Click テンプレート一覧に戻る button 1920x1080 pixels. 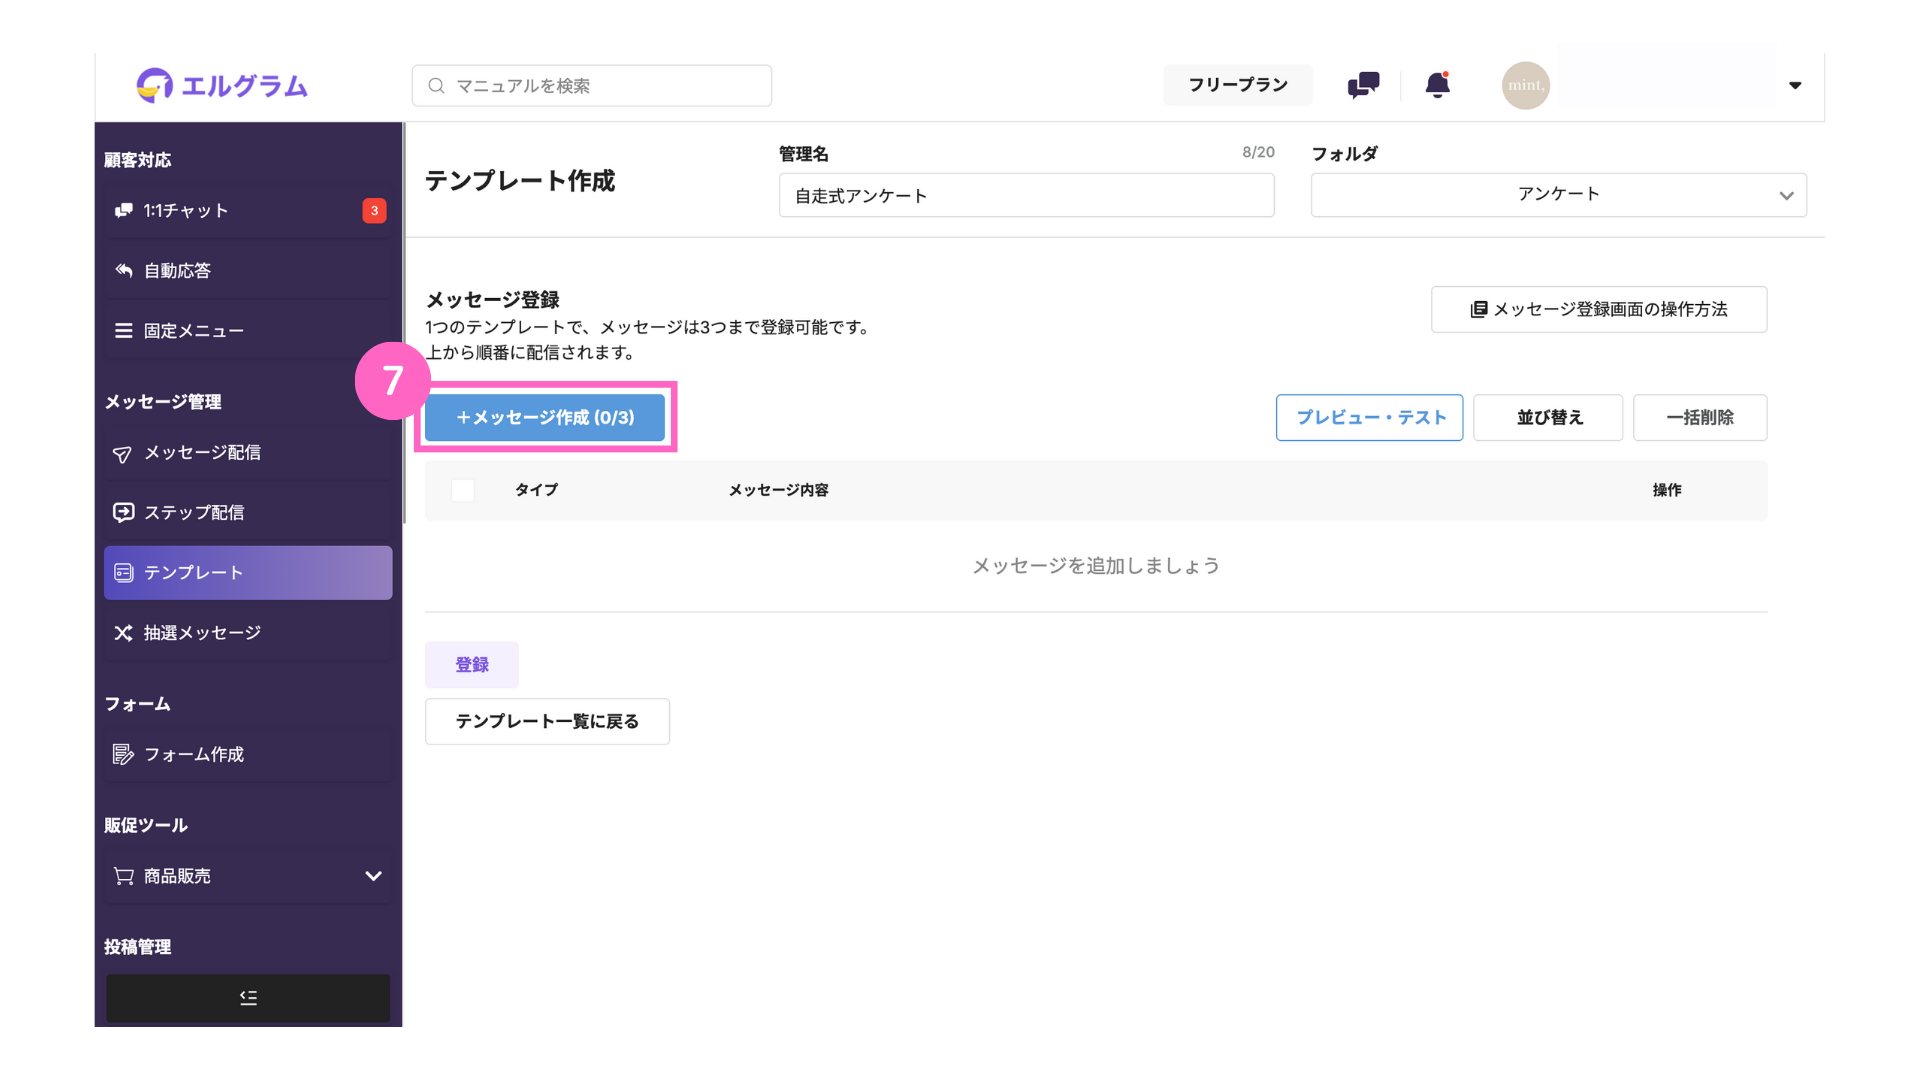pos(547,721)
